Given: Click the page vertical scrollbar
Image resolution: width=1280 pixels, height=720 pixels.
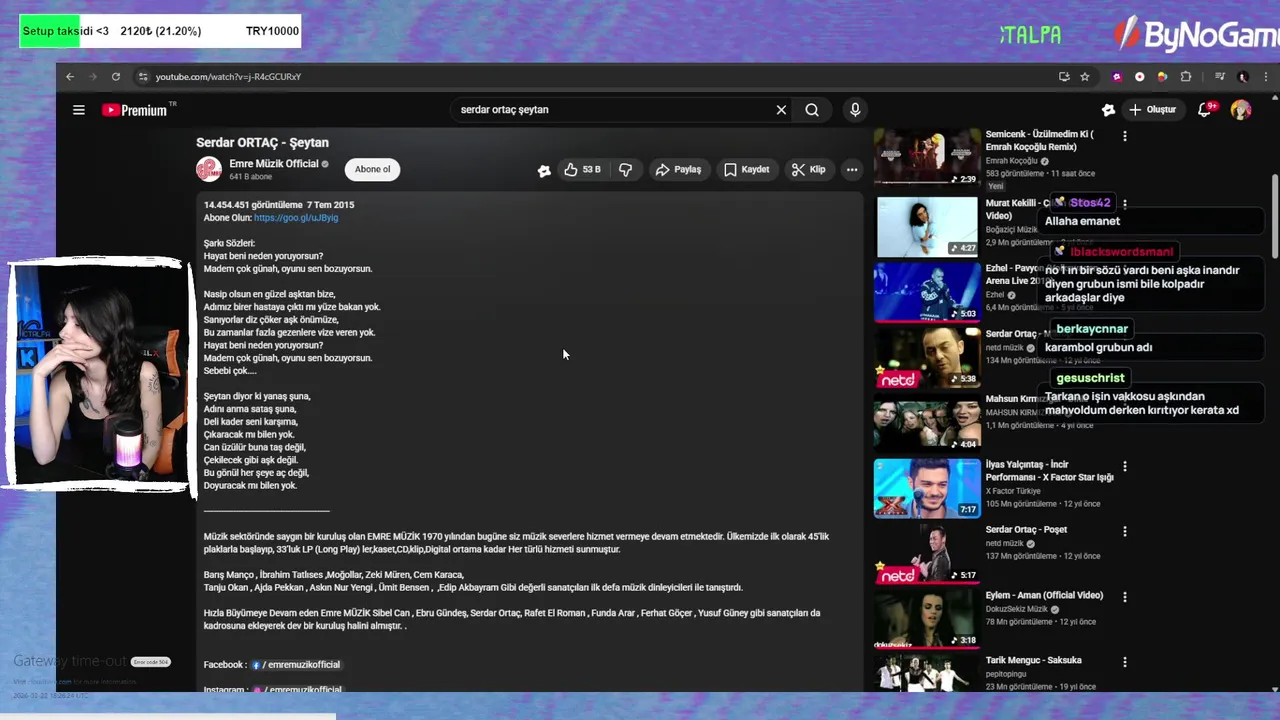Looking at the screenshot, I should point(1274,215).
